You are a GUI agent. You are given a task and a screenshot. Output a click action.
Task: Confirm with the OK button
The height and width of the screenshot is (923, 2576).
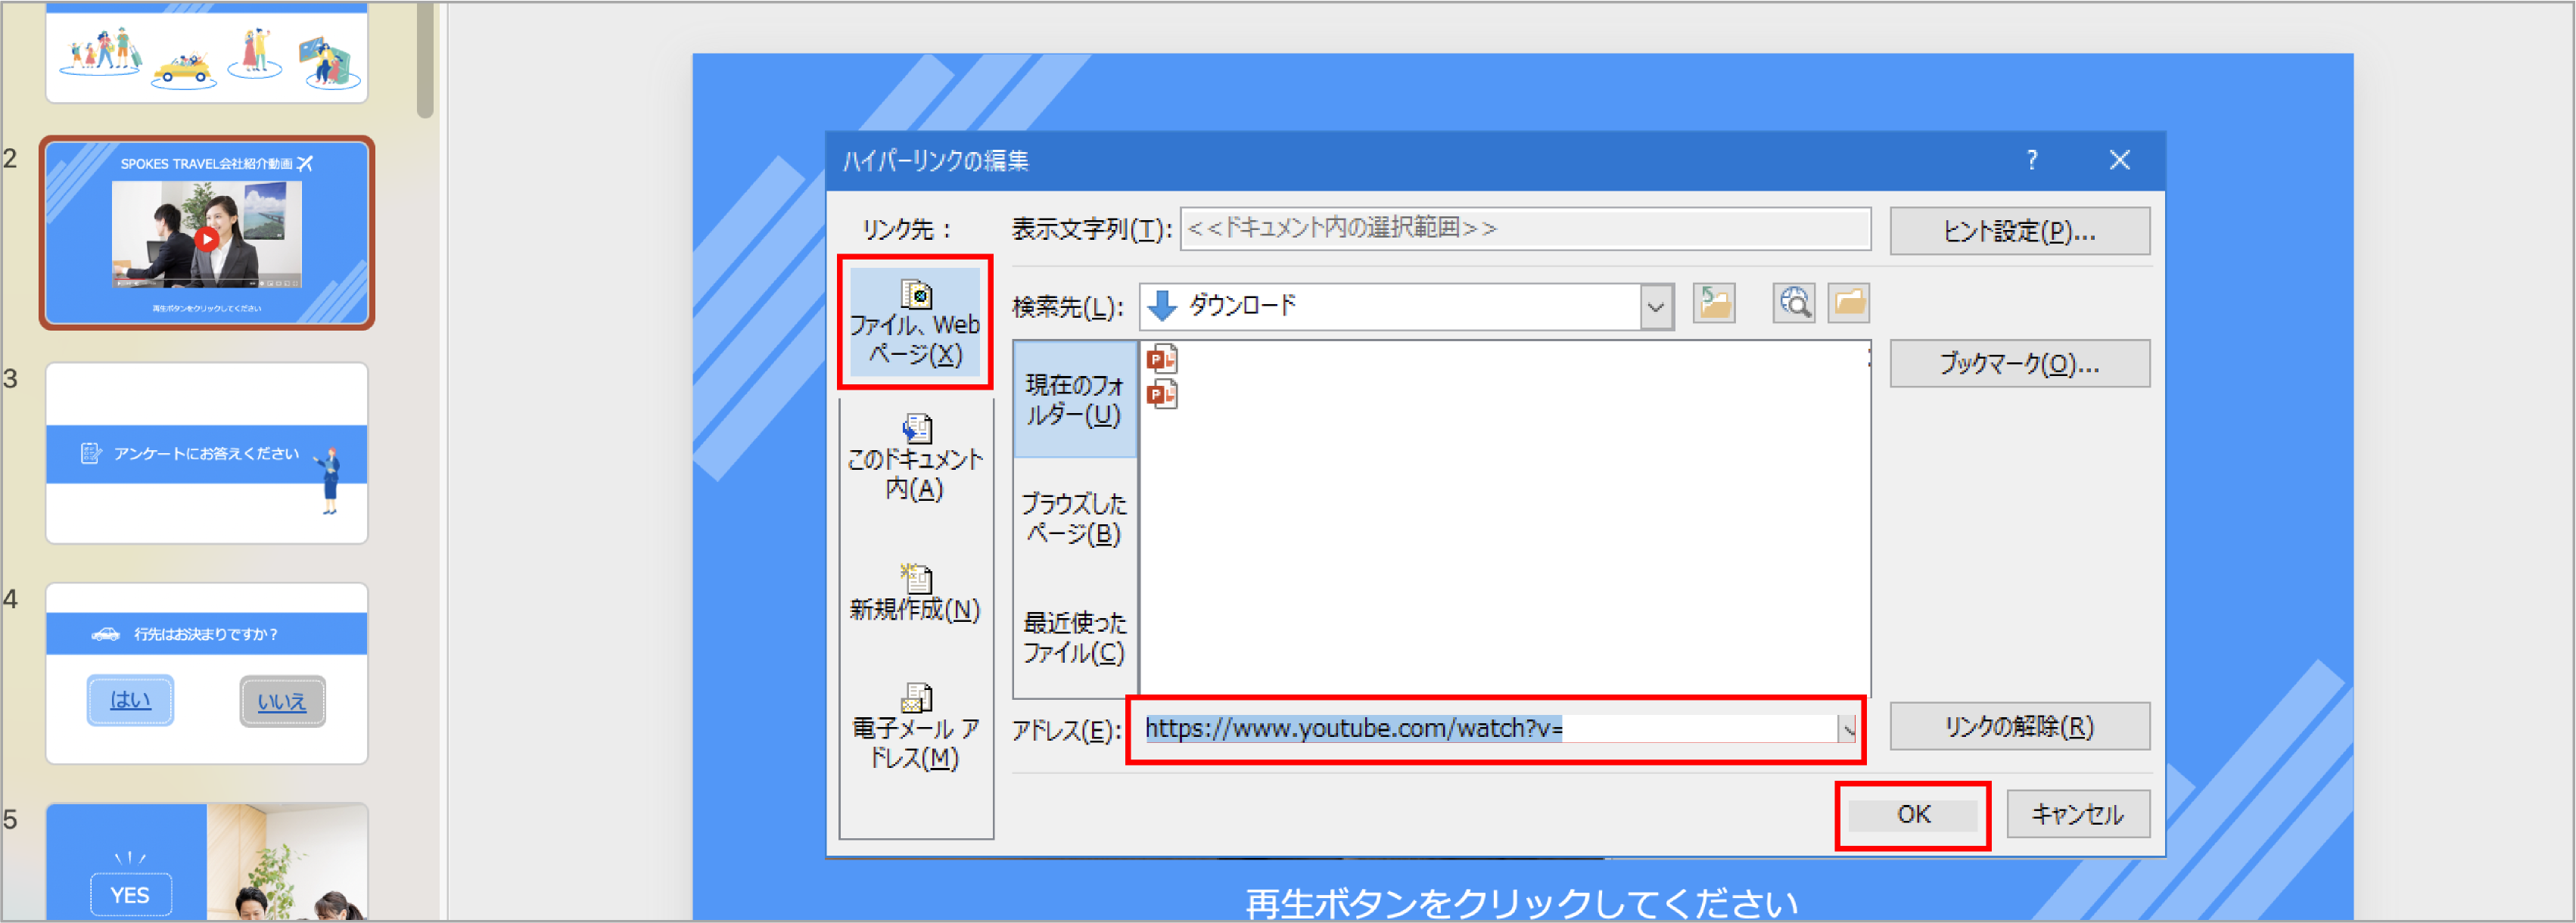1912,815
